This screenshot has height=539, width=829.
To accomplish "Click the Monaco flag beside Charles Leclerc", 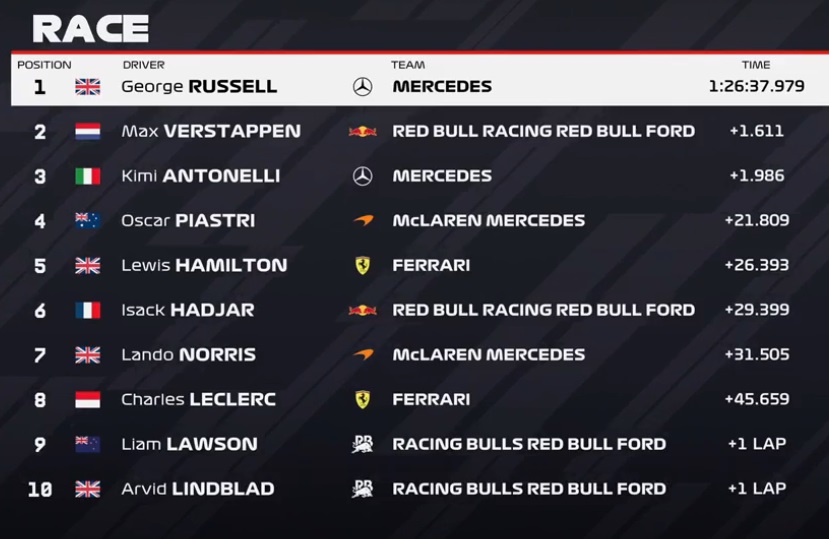I will pyautogui.click(x=88, y=400).
